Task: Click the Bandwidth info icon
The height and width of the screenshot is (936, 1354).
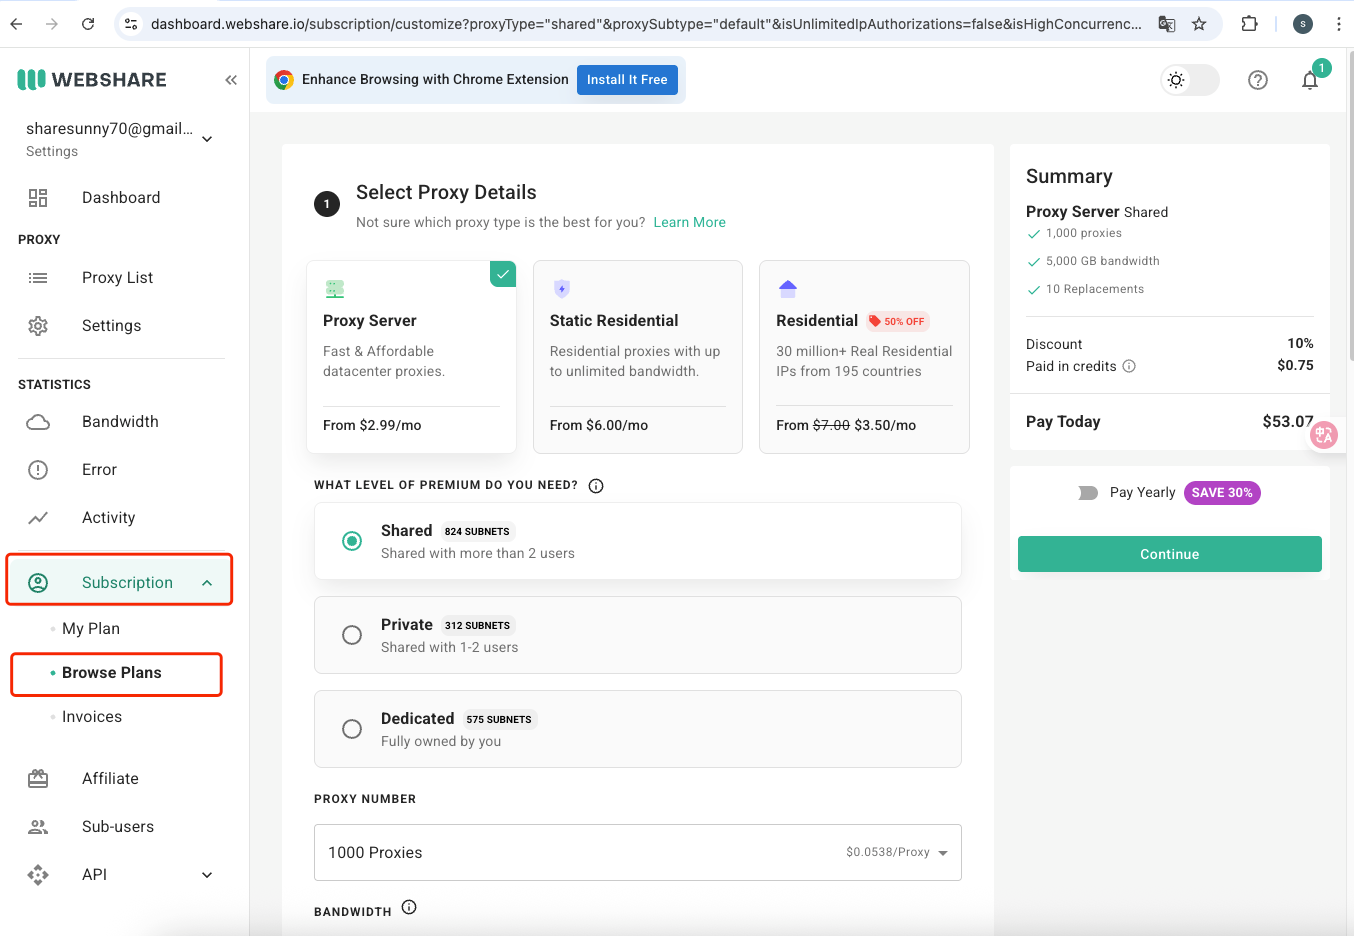Action: [409, 907]
